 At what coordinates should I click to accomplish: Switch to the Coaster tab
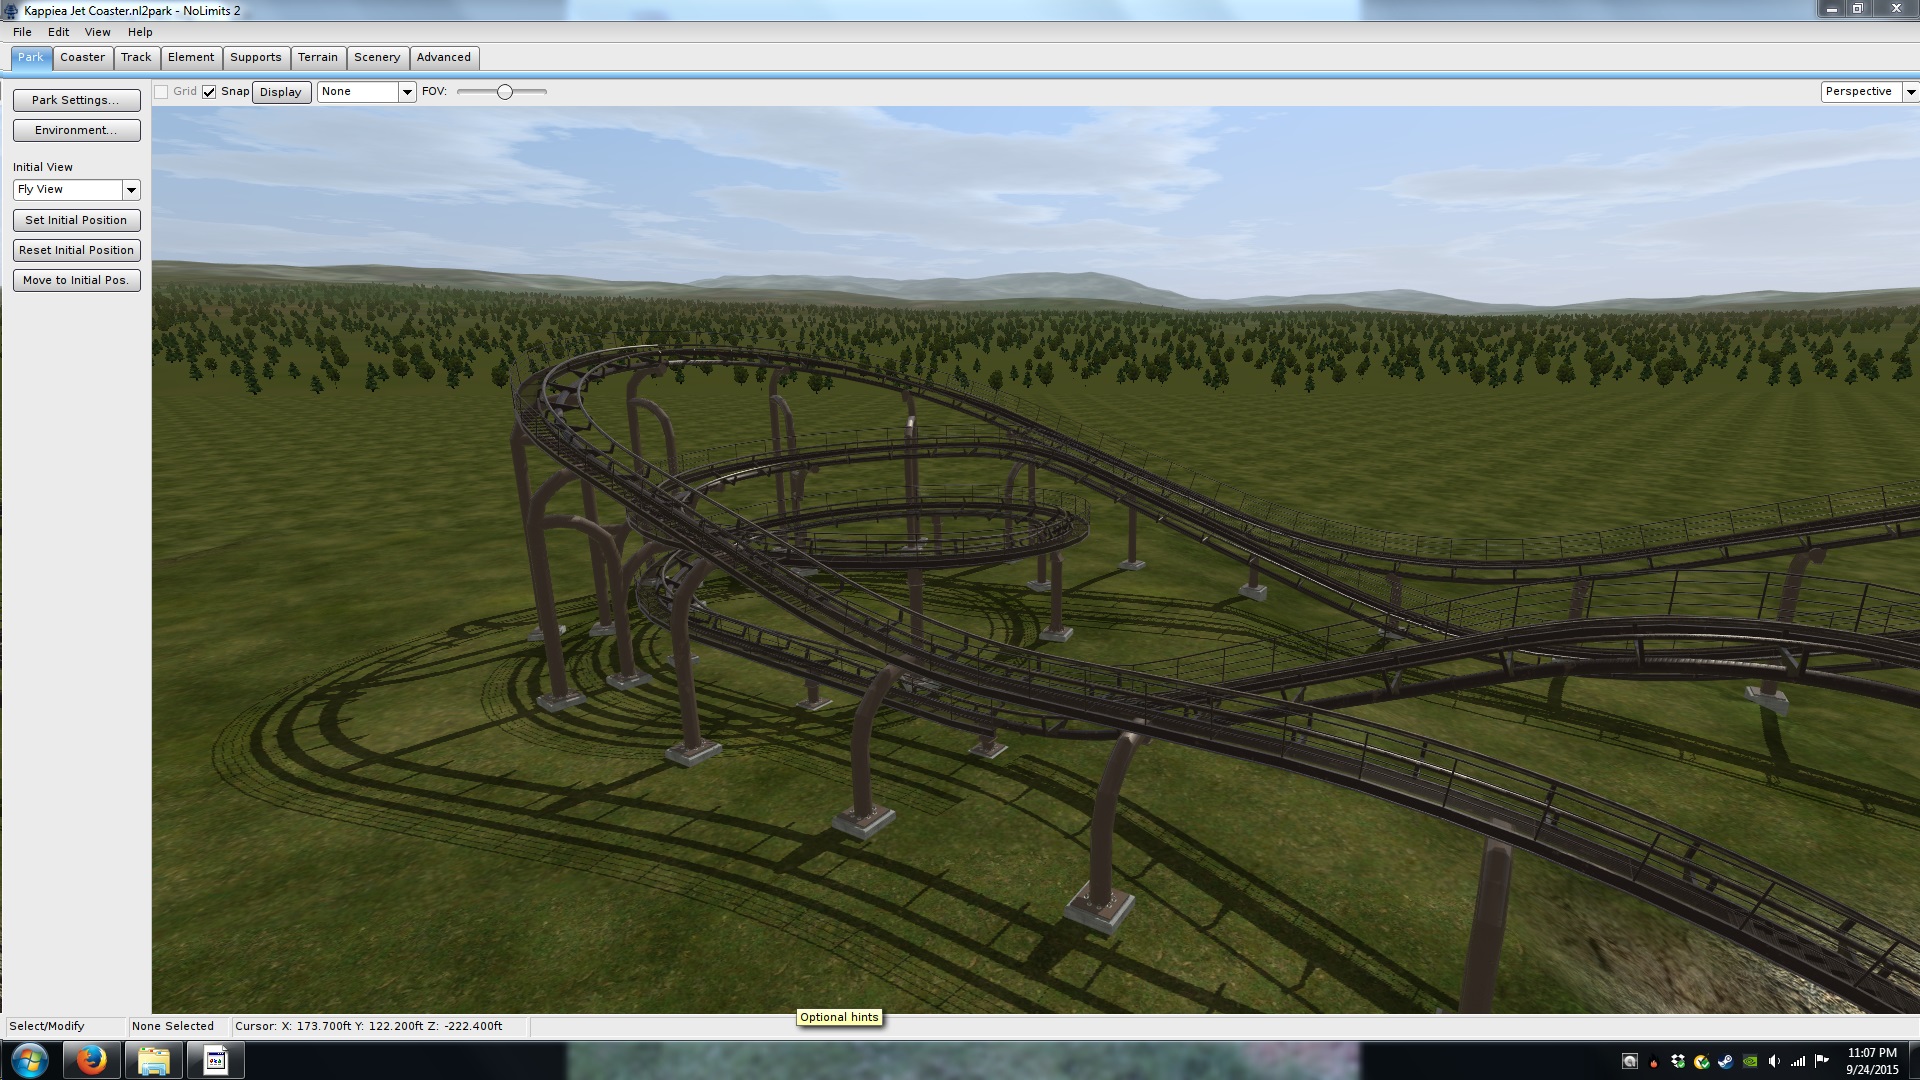pyautogui.click(x=82, y=57)
